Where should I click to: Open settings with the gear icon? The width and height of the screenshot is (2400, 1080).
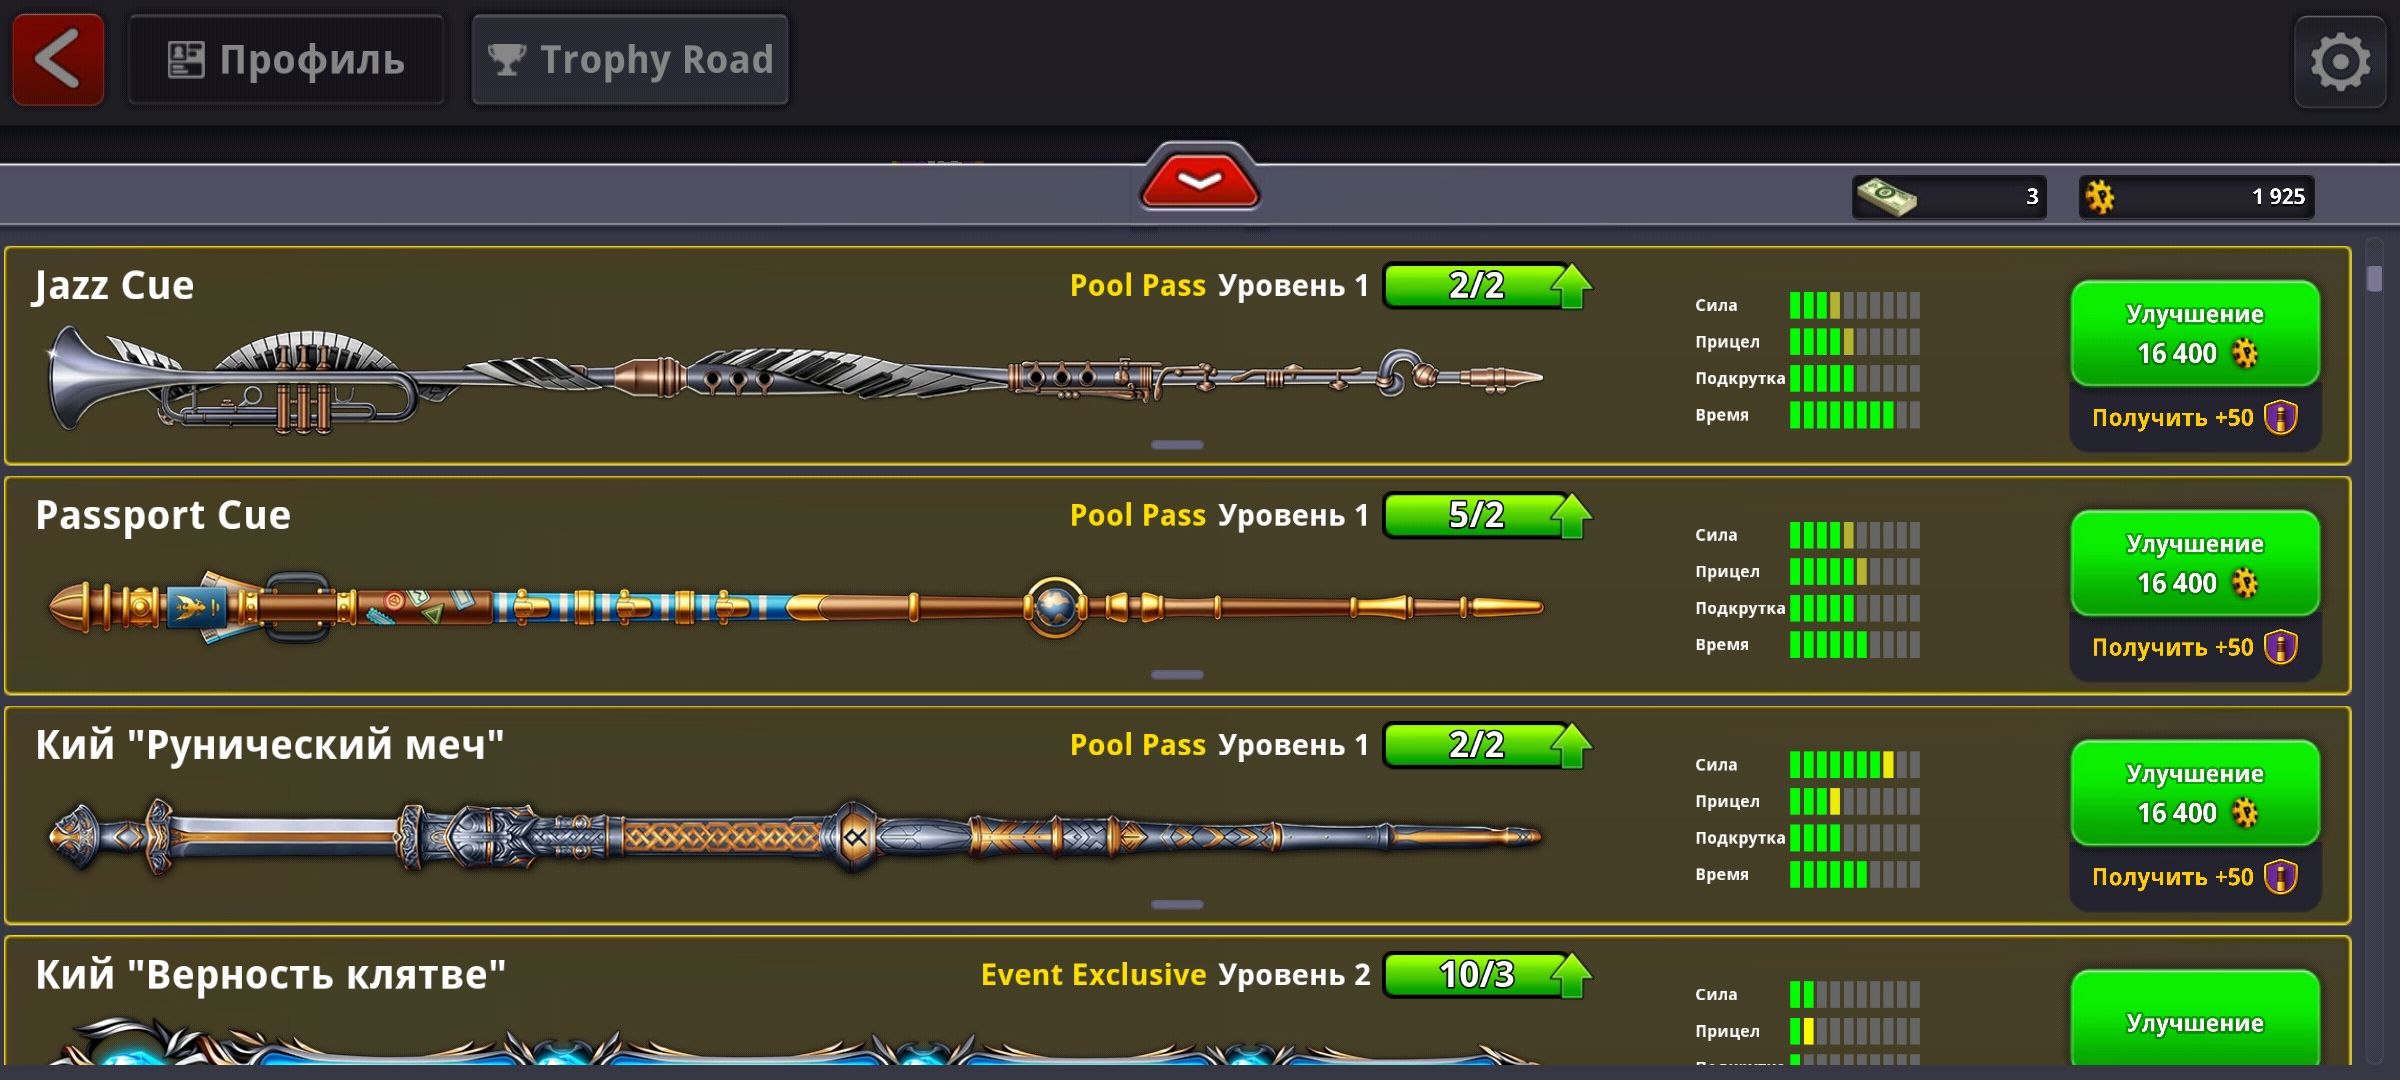click(x=2339, y=62)
